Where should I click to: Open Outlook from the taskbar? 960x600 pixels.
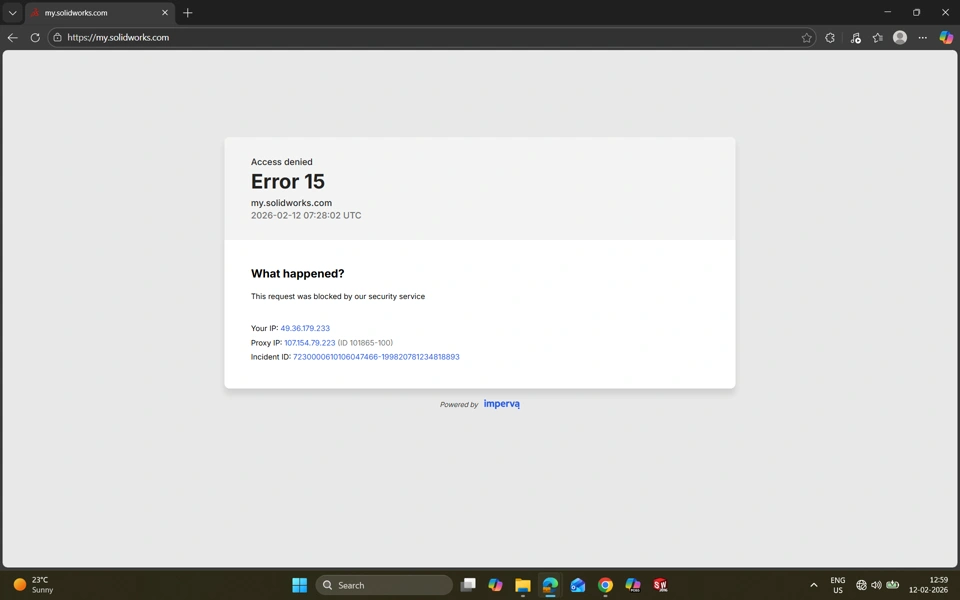tap(577, 585)
